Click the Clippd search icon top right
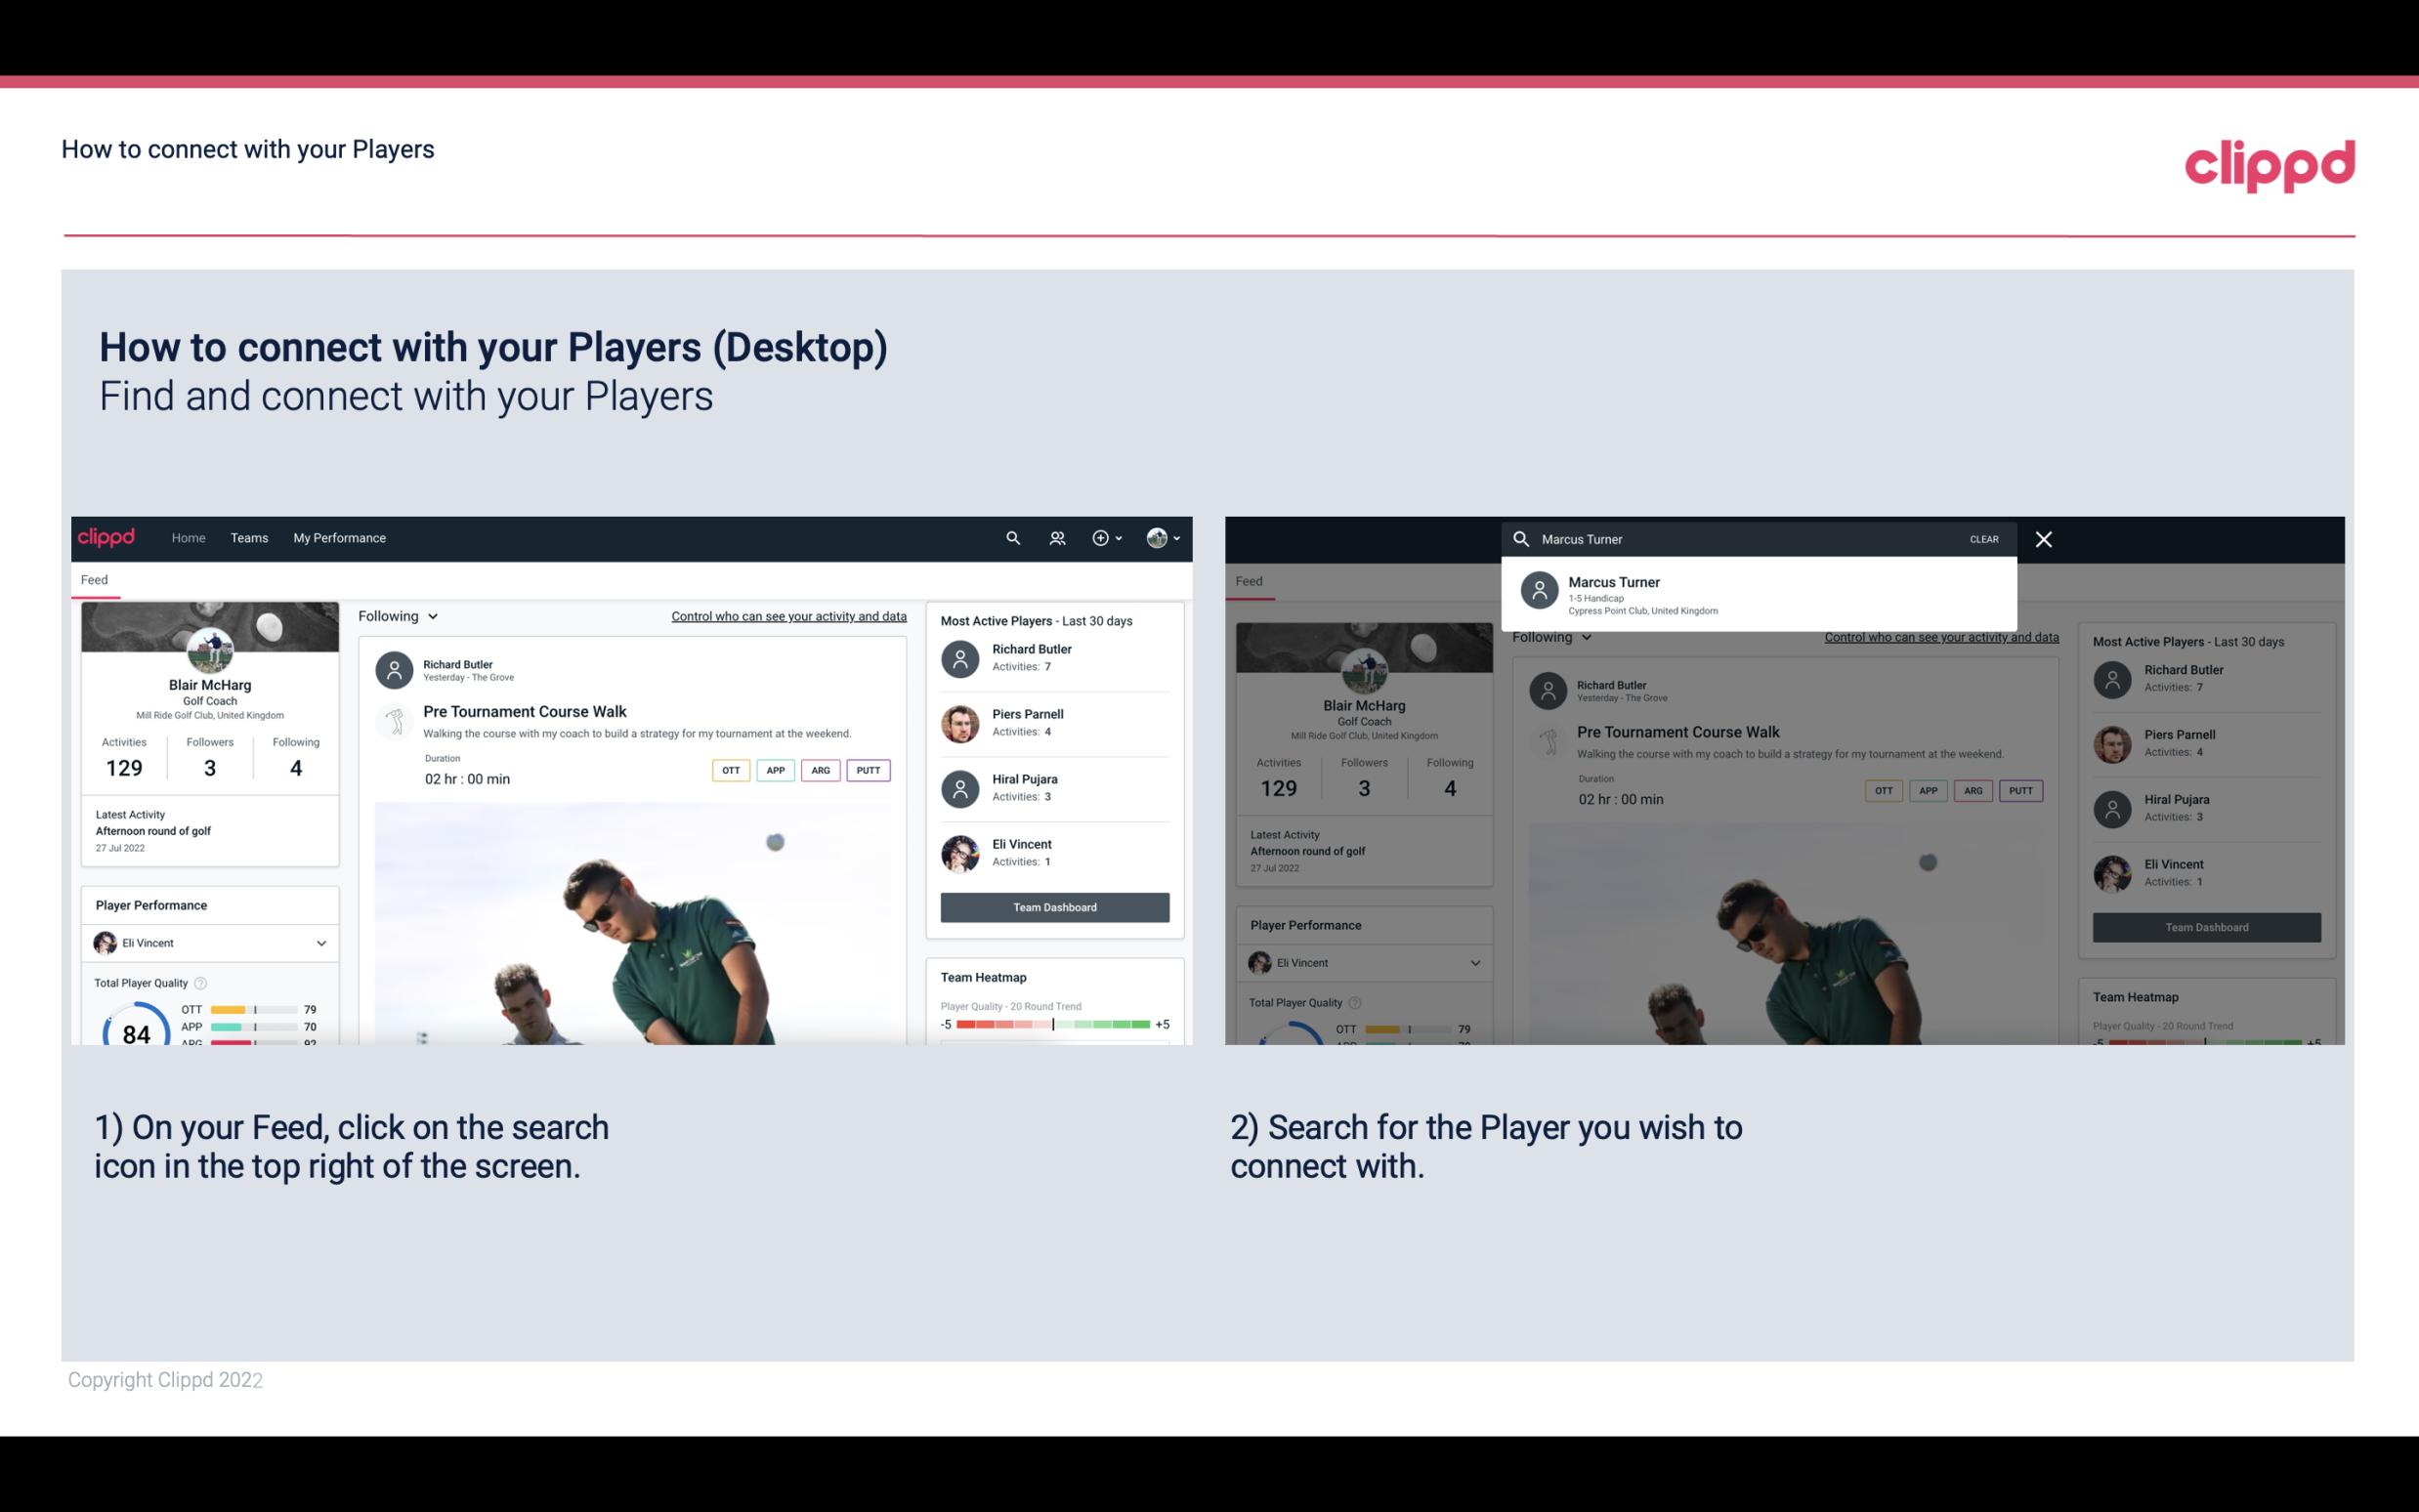This screenshot has height=1512, width=2419. [1010, 536]
